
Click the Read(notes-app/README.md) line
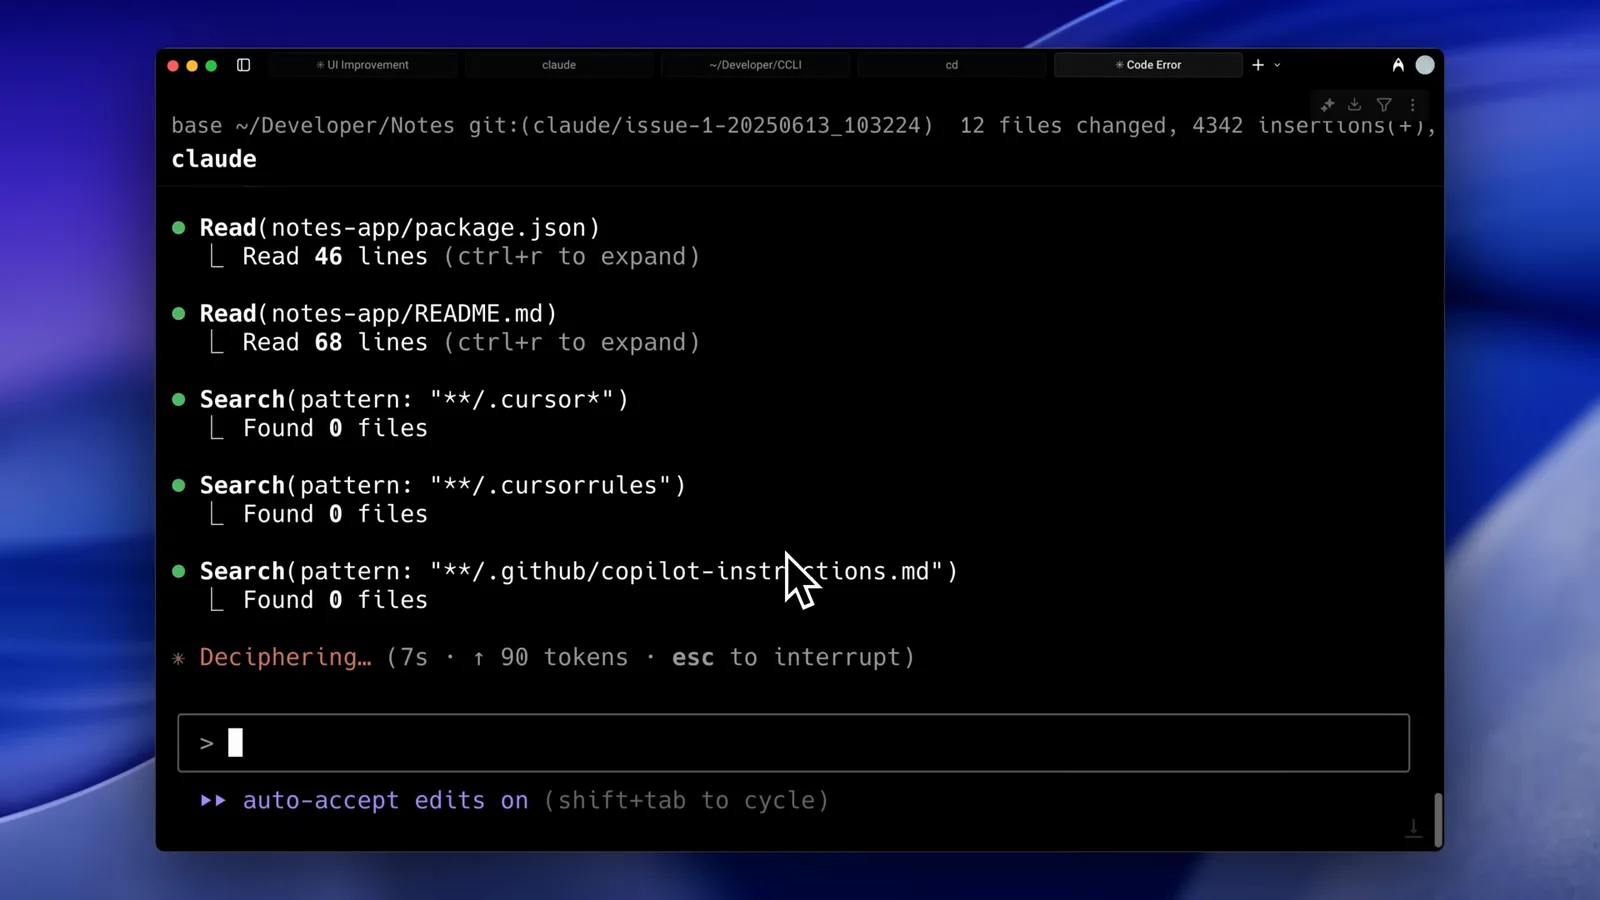(378, 314)
